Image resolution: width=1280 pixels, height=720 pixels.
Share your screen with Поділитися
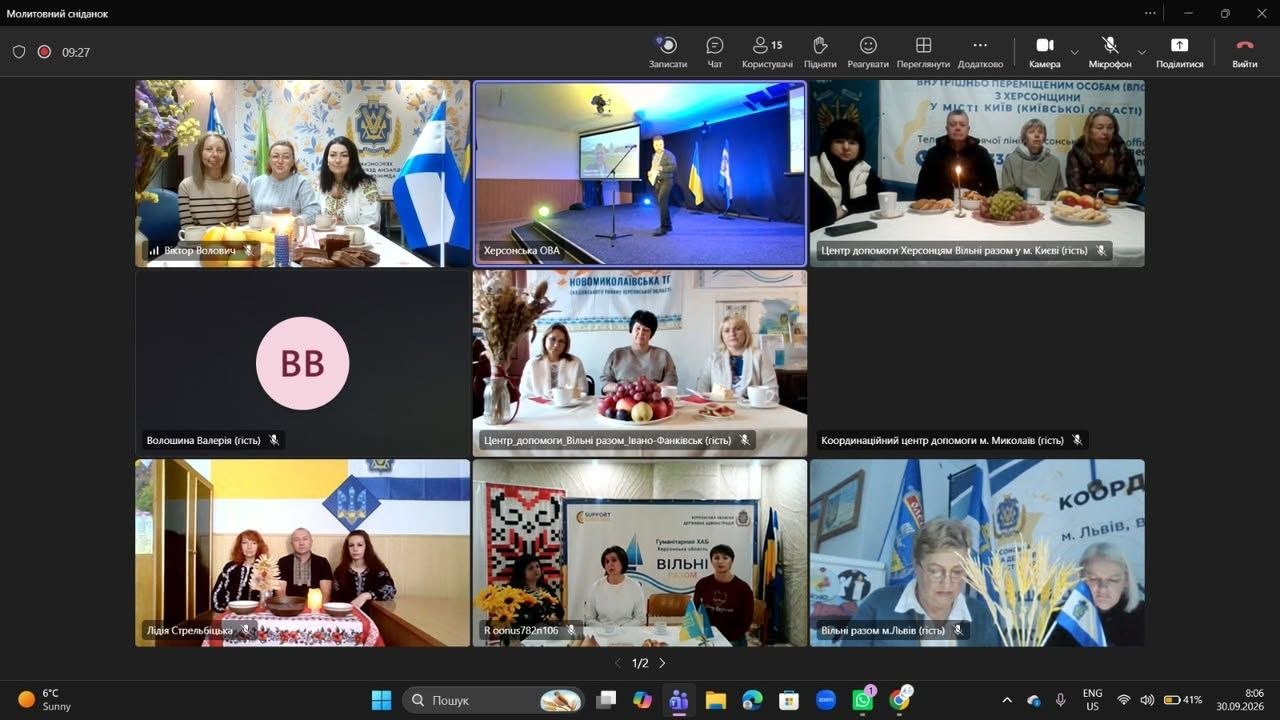pos(1180,52)
